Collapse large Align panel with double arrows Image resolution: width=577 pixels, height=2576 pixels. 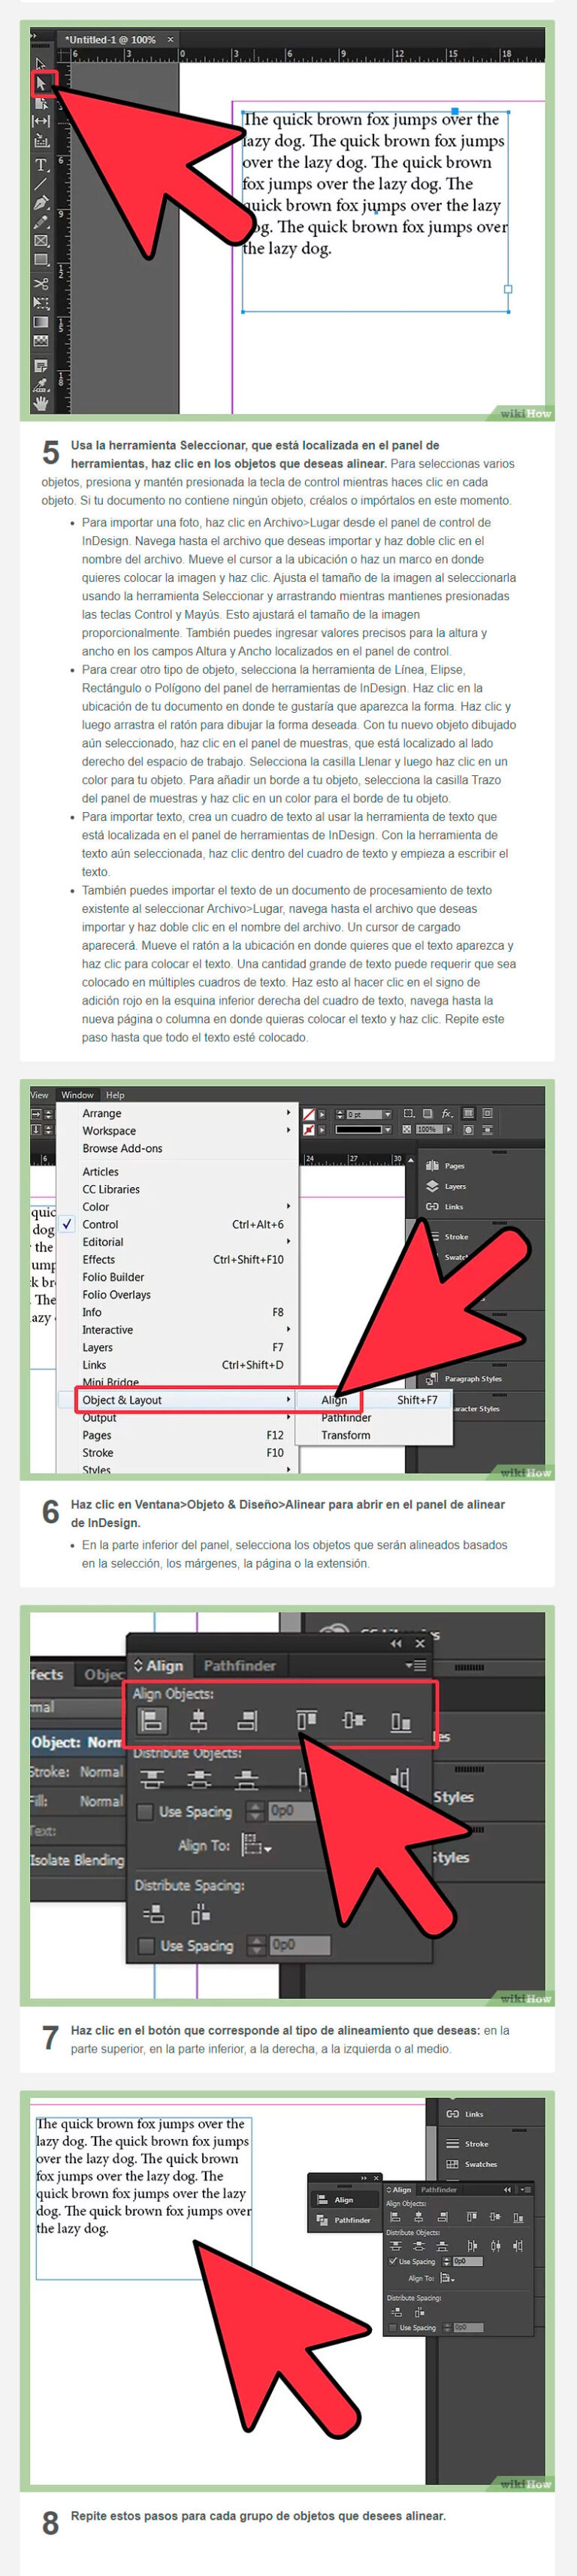pos(396,1643)
